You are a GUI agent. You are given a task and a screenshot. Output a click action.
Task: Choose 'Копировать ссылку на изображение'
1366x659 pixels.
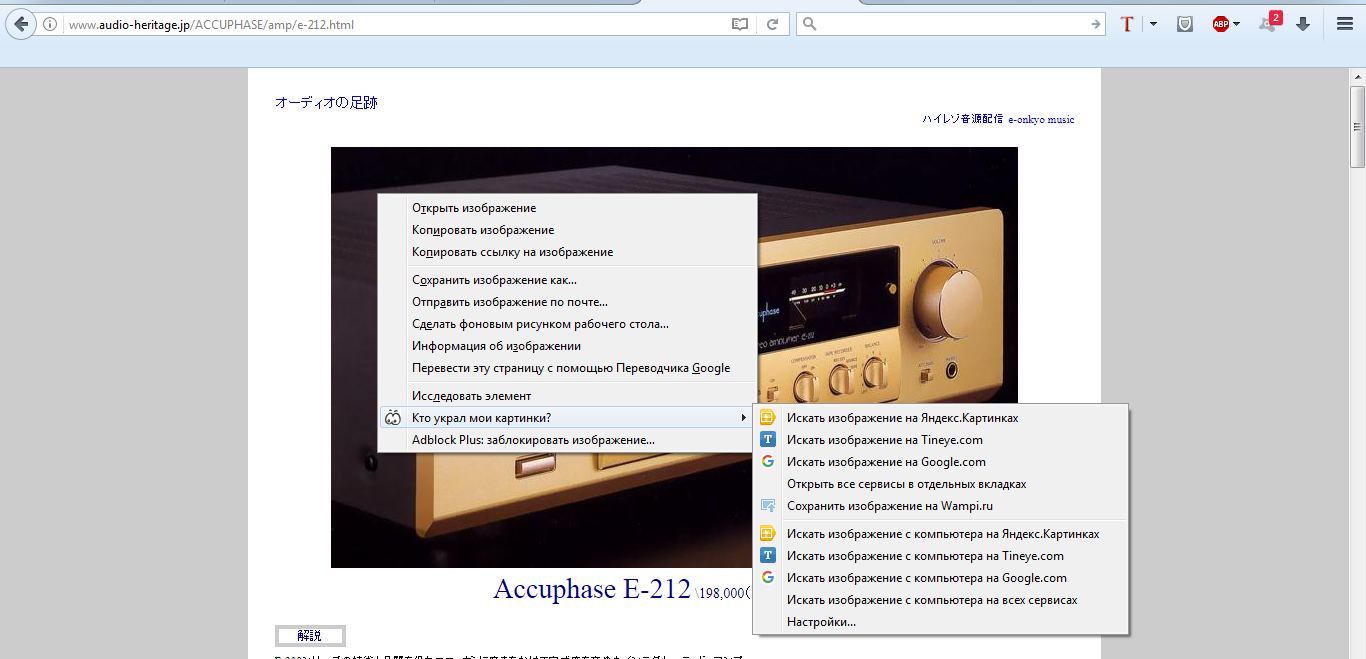coord(568,252)
